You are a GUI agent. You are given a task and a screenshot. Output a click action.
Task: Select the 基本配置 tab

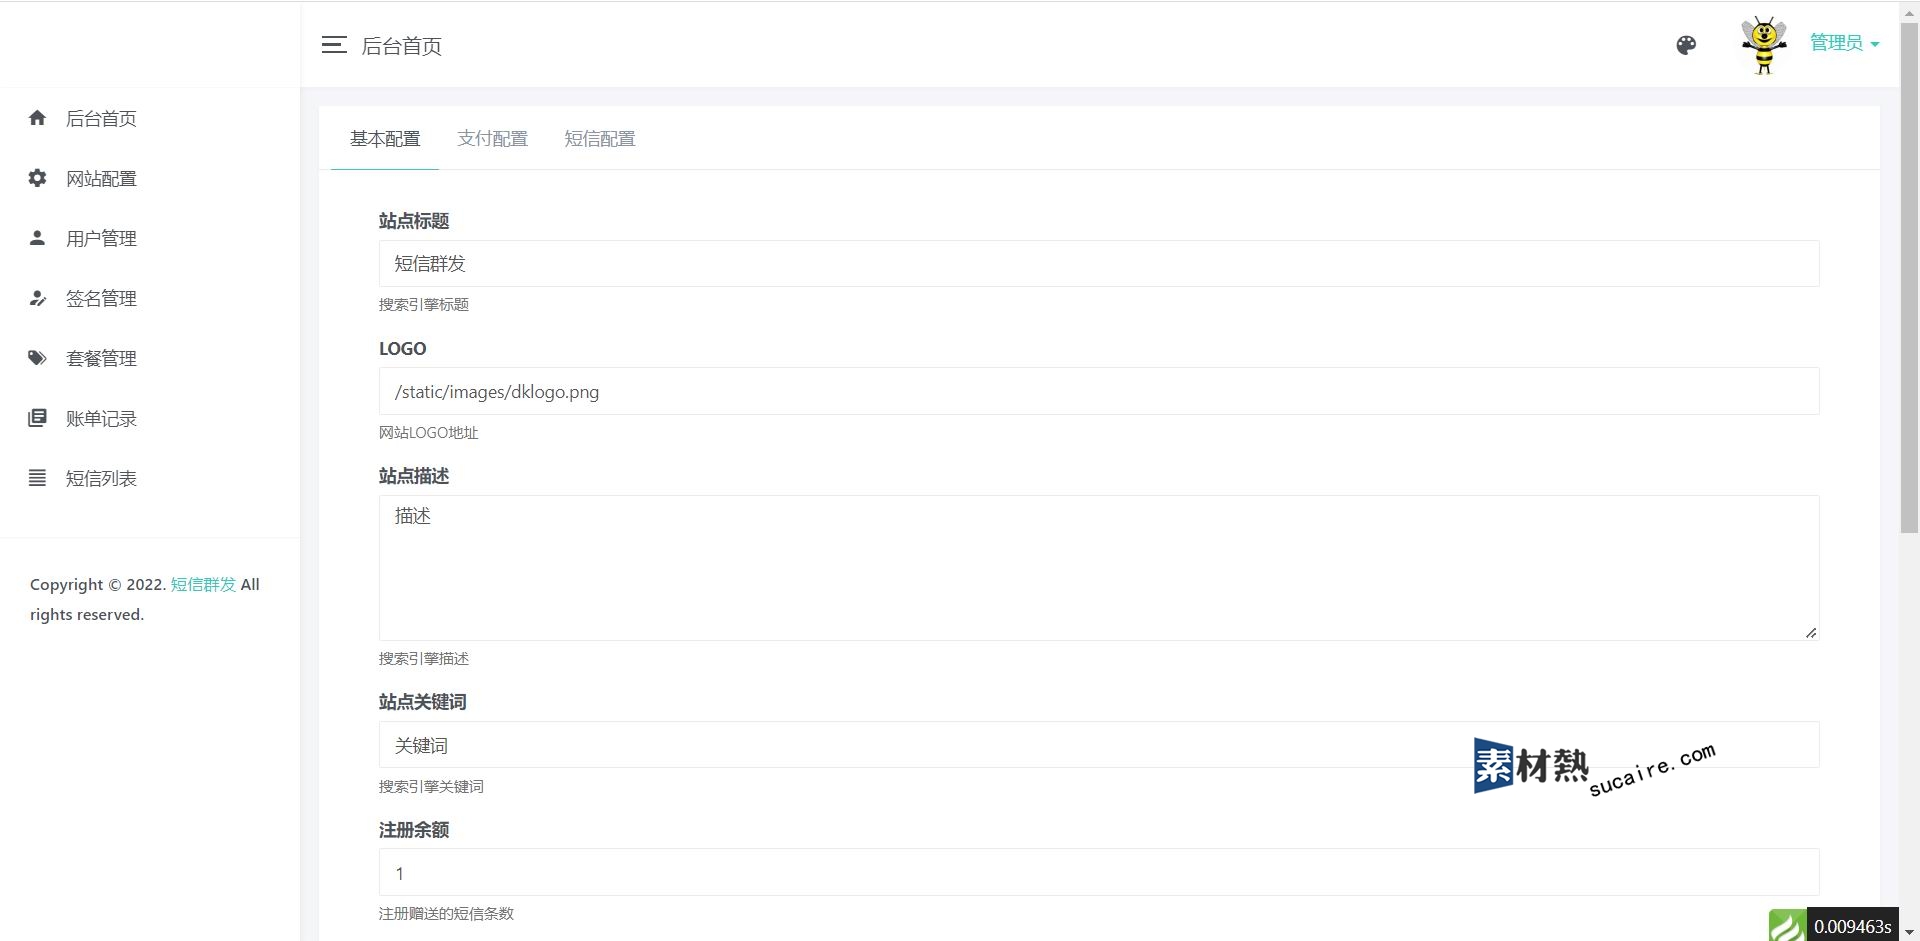point(385,139)
